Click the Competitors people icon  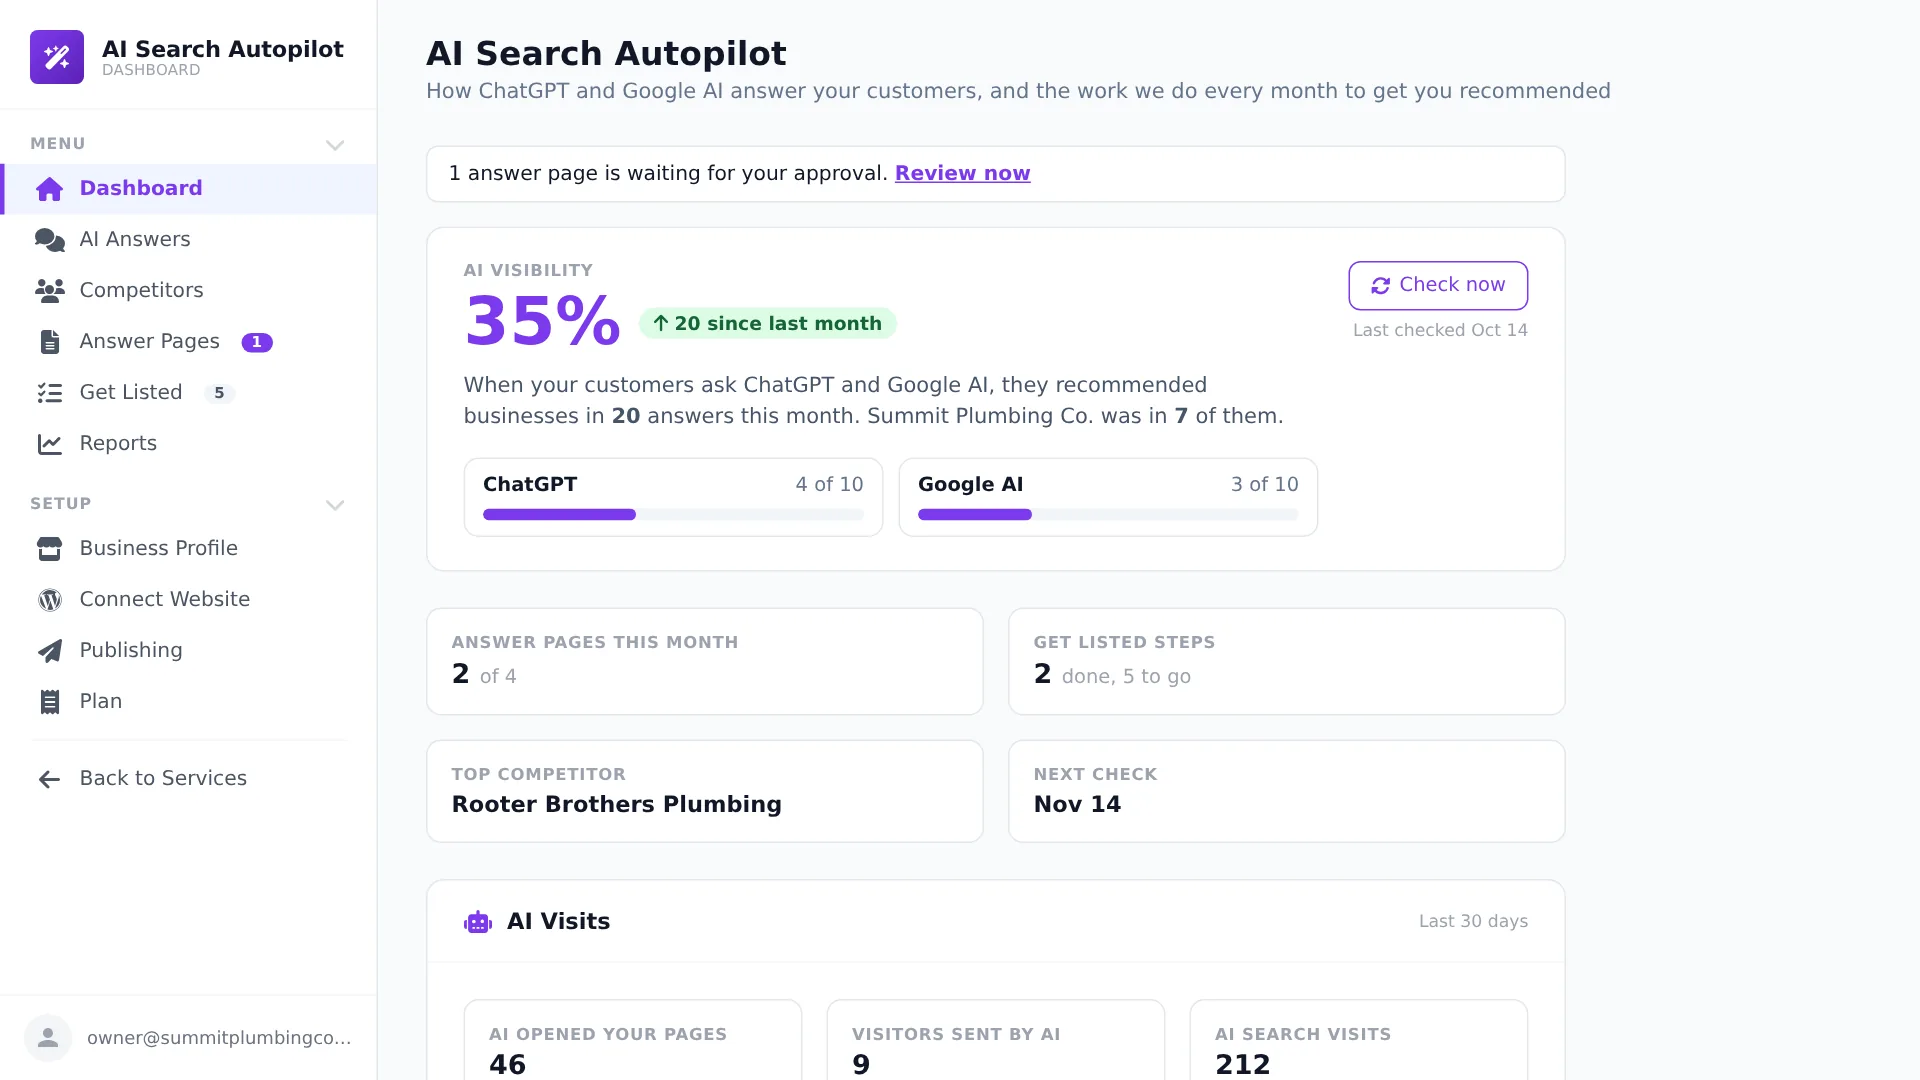(x=49, y=291)
